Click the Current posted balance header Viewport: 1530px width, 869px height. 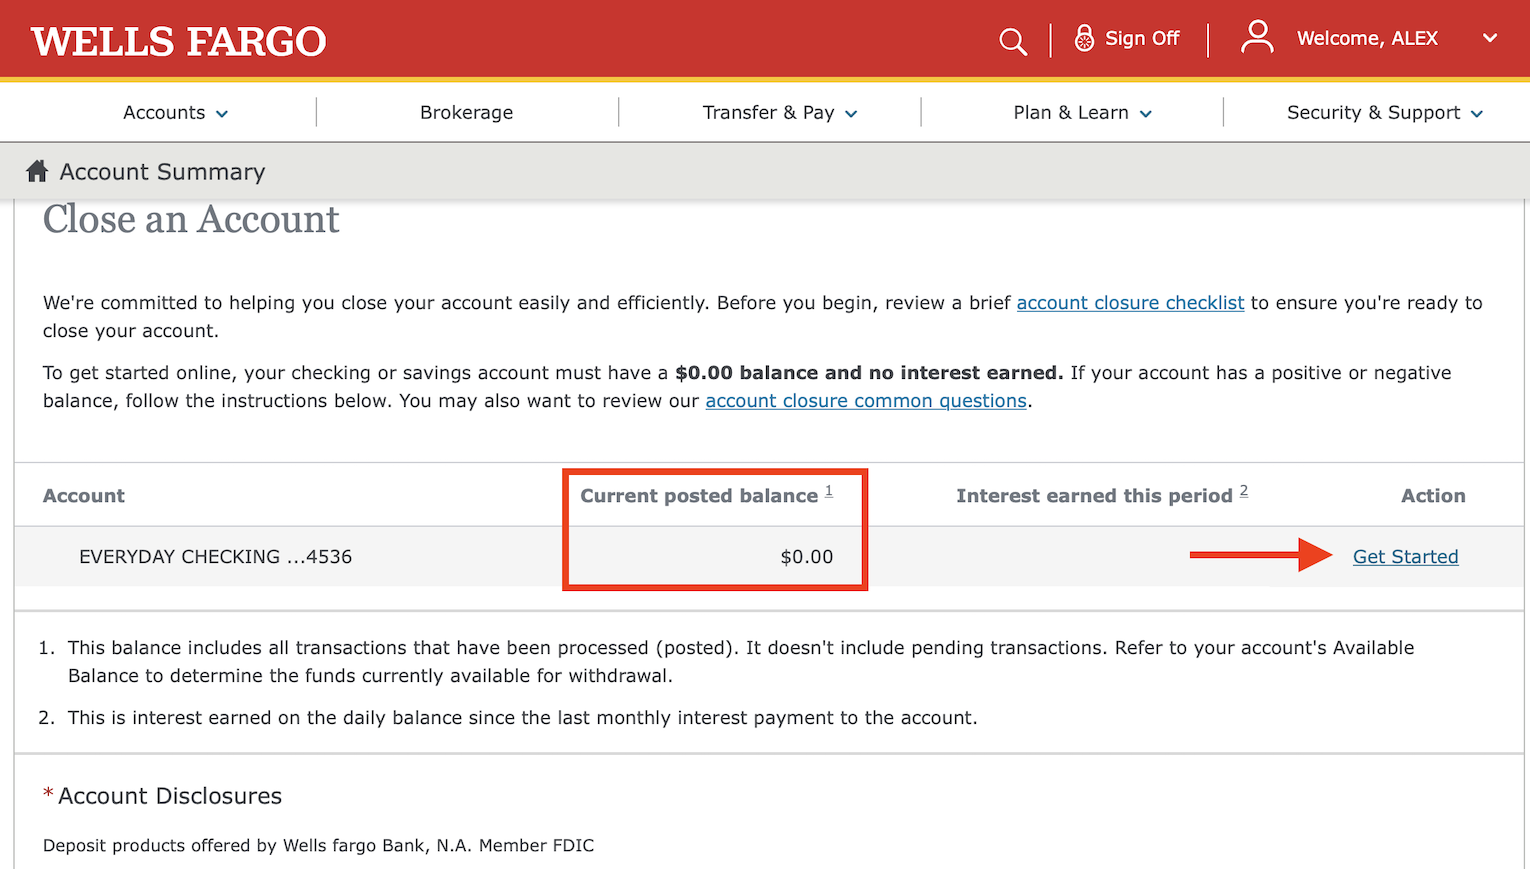[699, 496]
